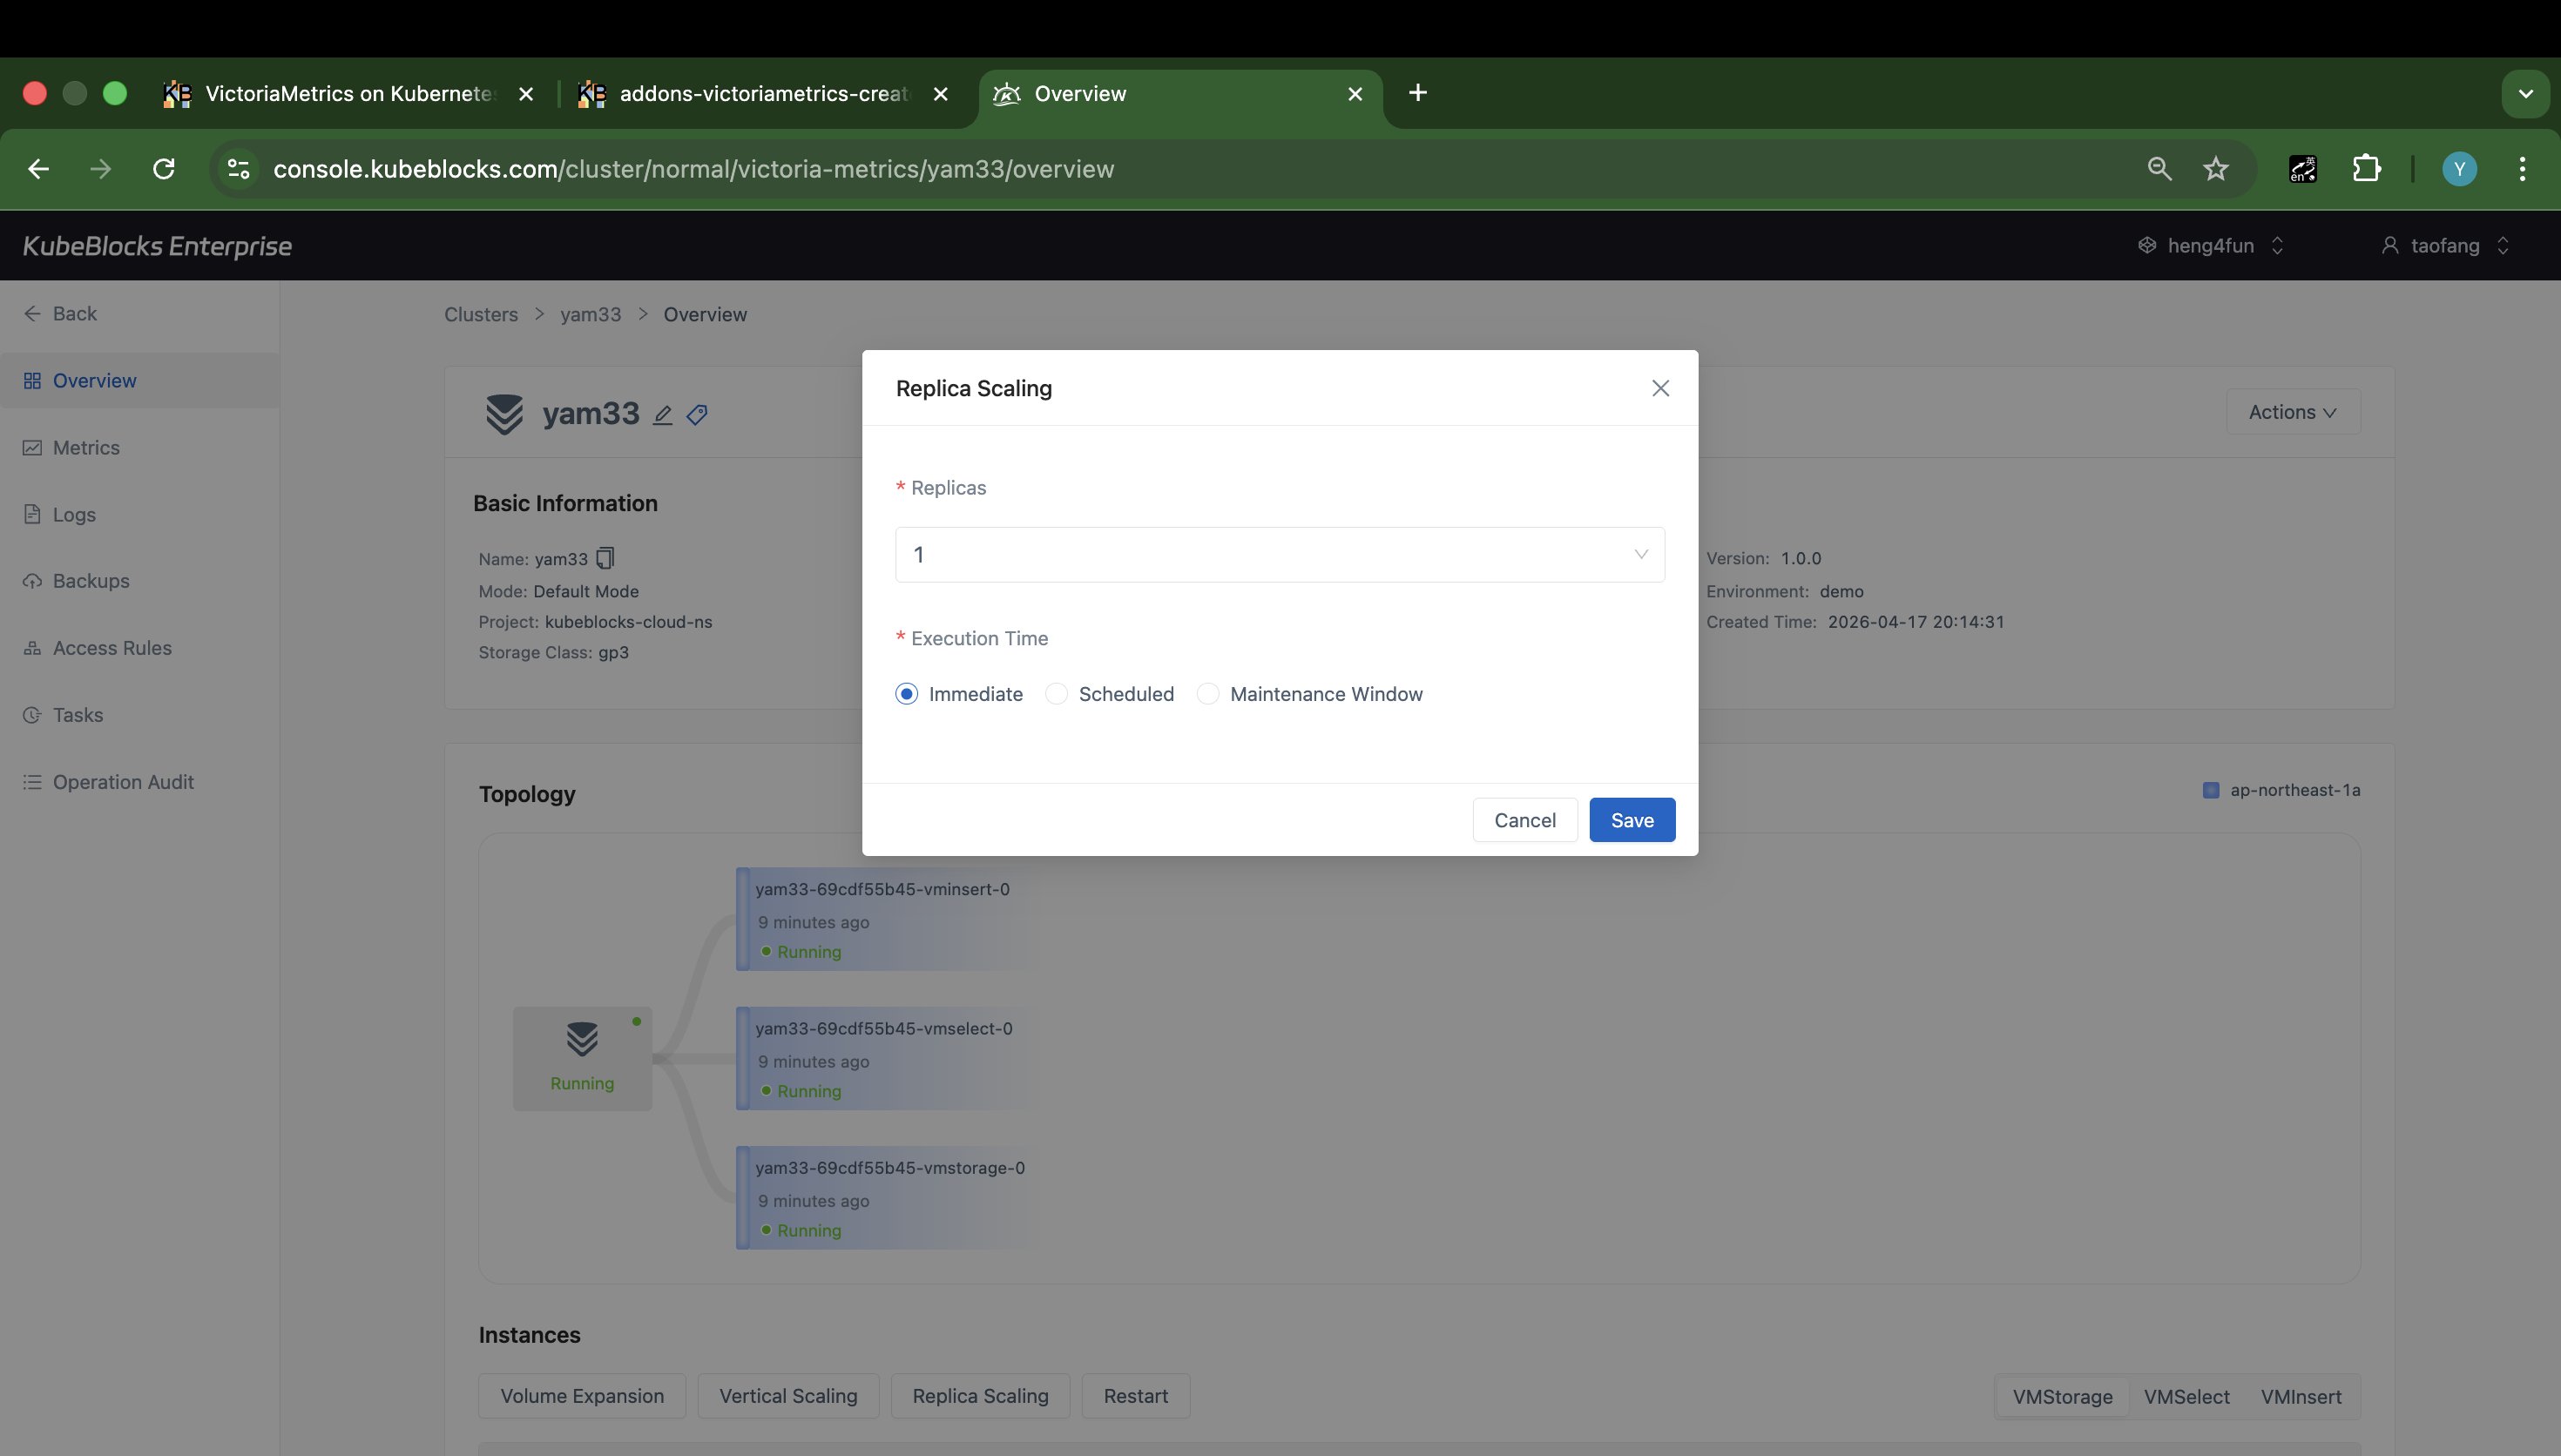Open Overview in the sidebar
The height and width of the screenshot is (1456, 2561).
(139, 381)
